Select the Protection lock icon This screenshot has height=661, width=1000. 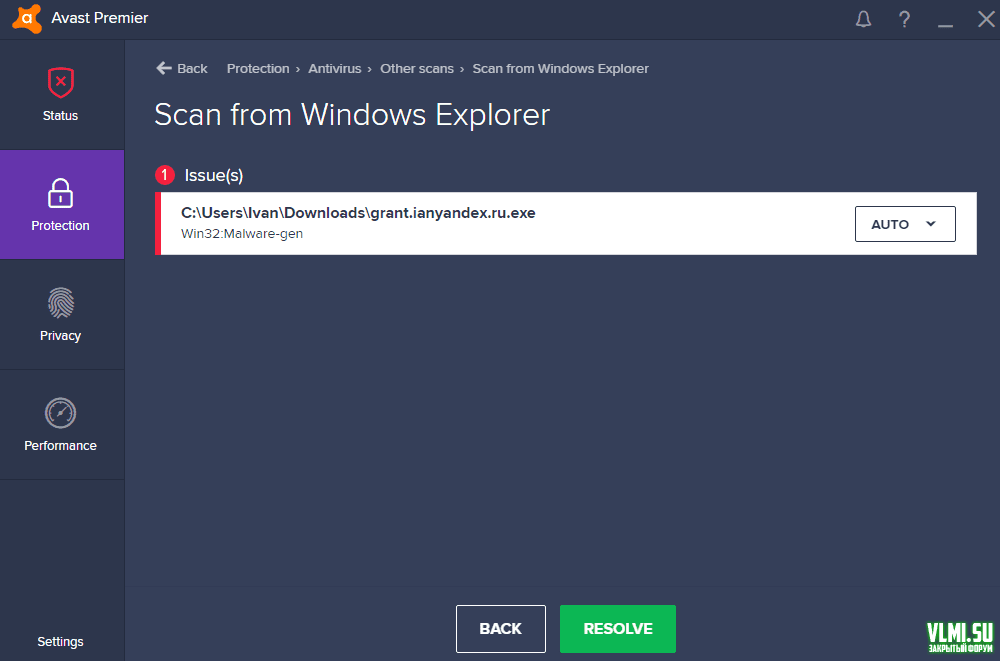(61, 193)
